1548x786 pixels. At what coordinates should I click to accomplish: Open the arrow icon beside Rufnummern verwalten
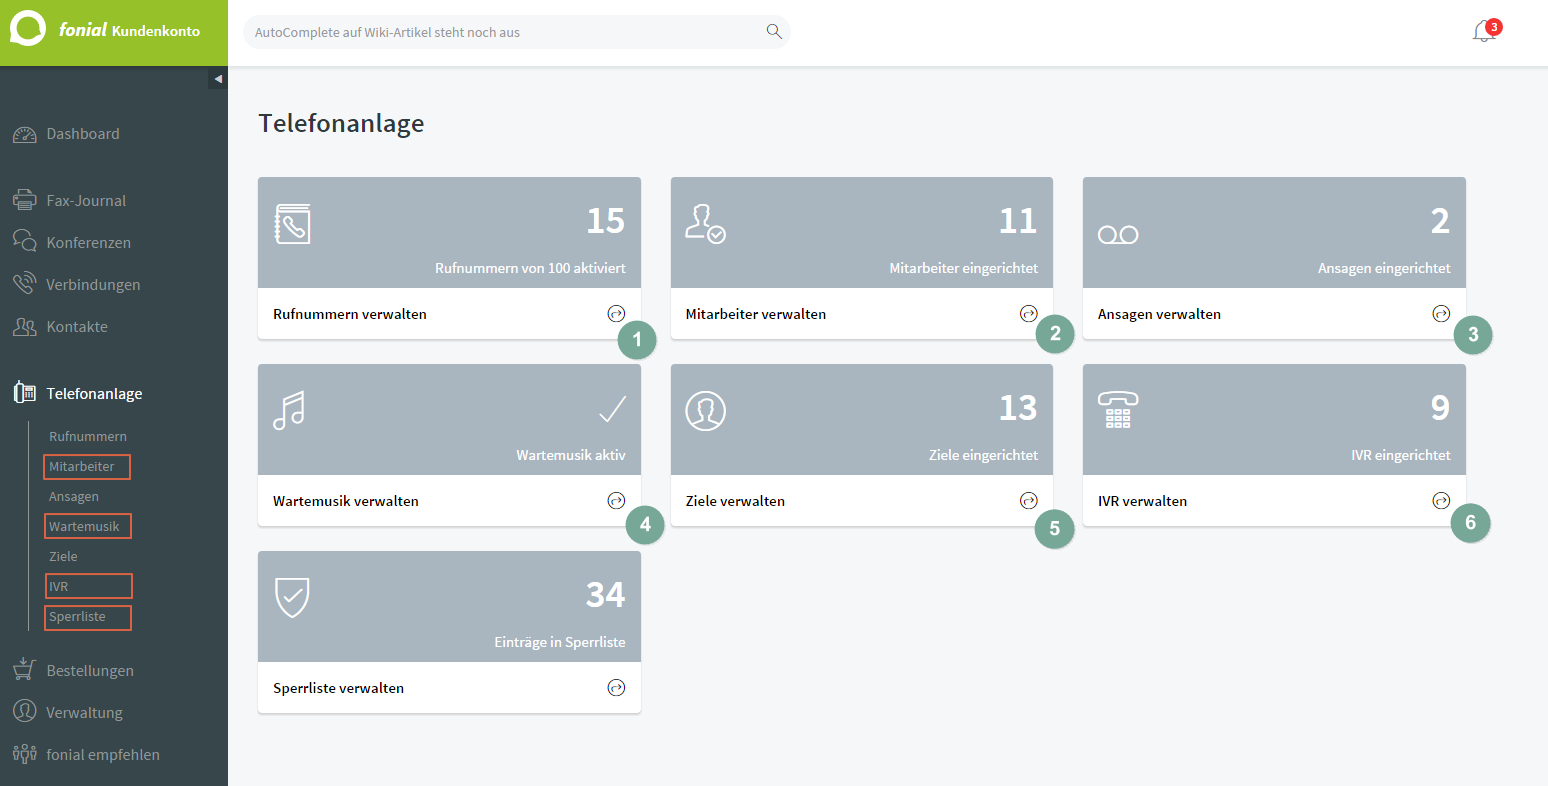point(616,314)
